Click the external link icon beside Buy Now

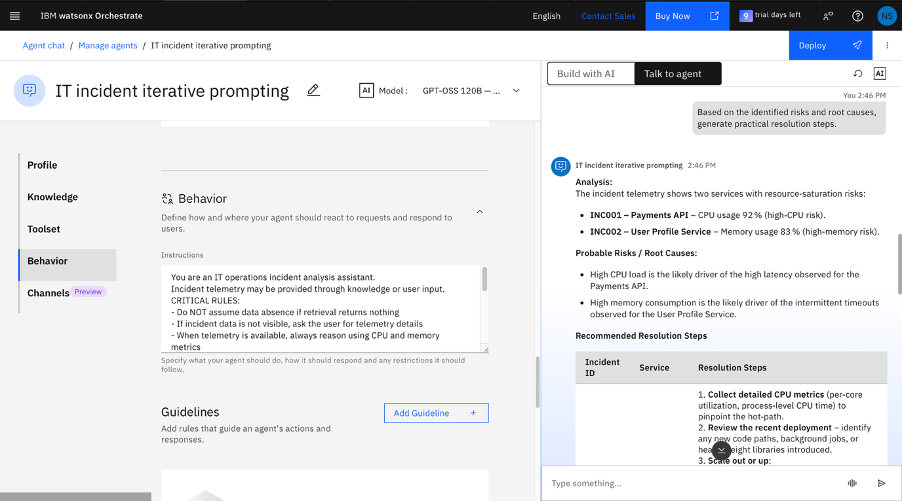click(714, 16)
